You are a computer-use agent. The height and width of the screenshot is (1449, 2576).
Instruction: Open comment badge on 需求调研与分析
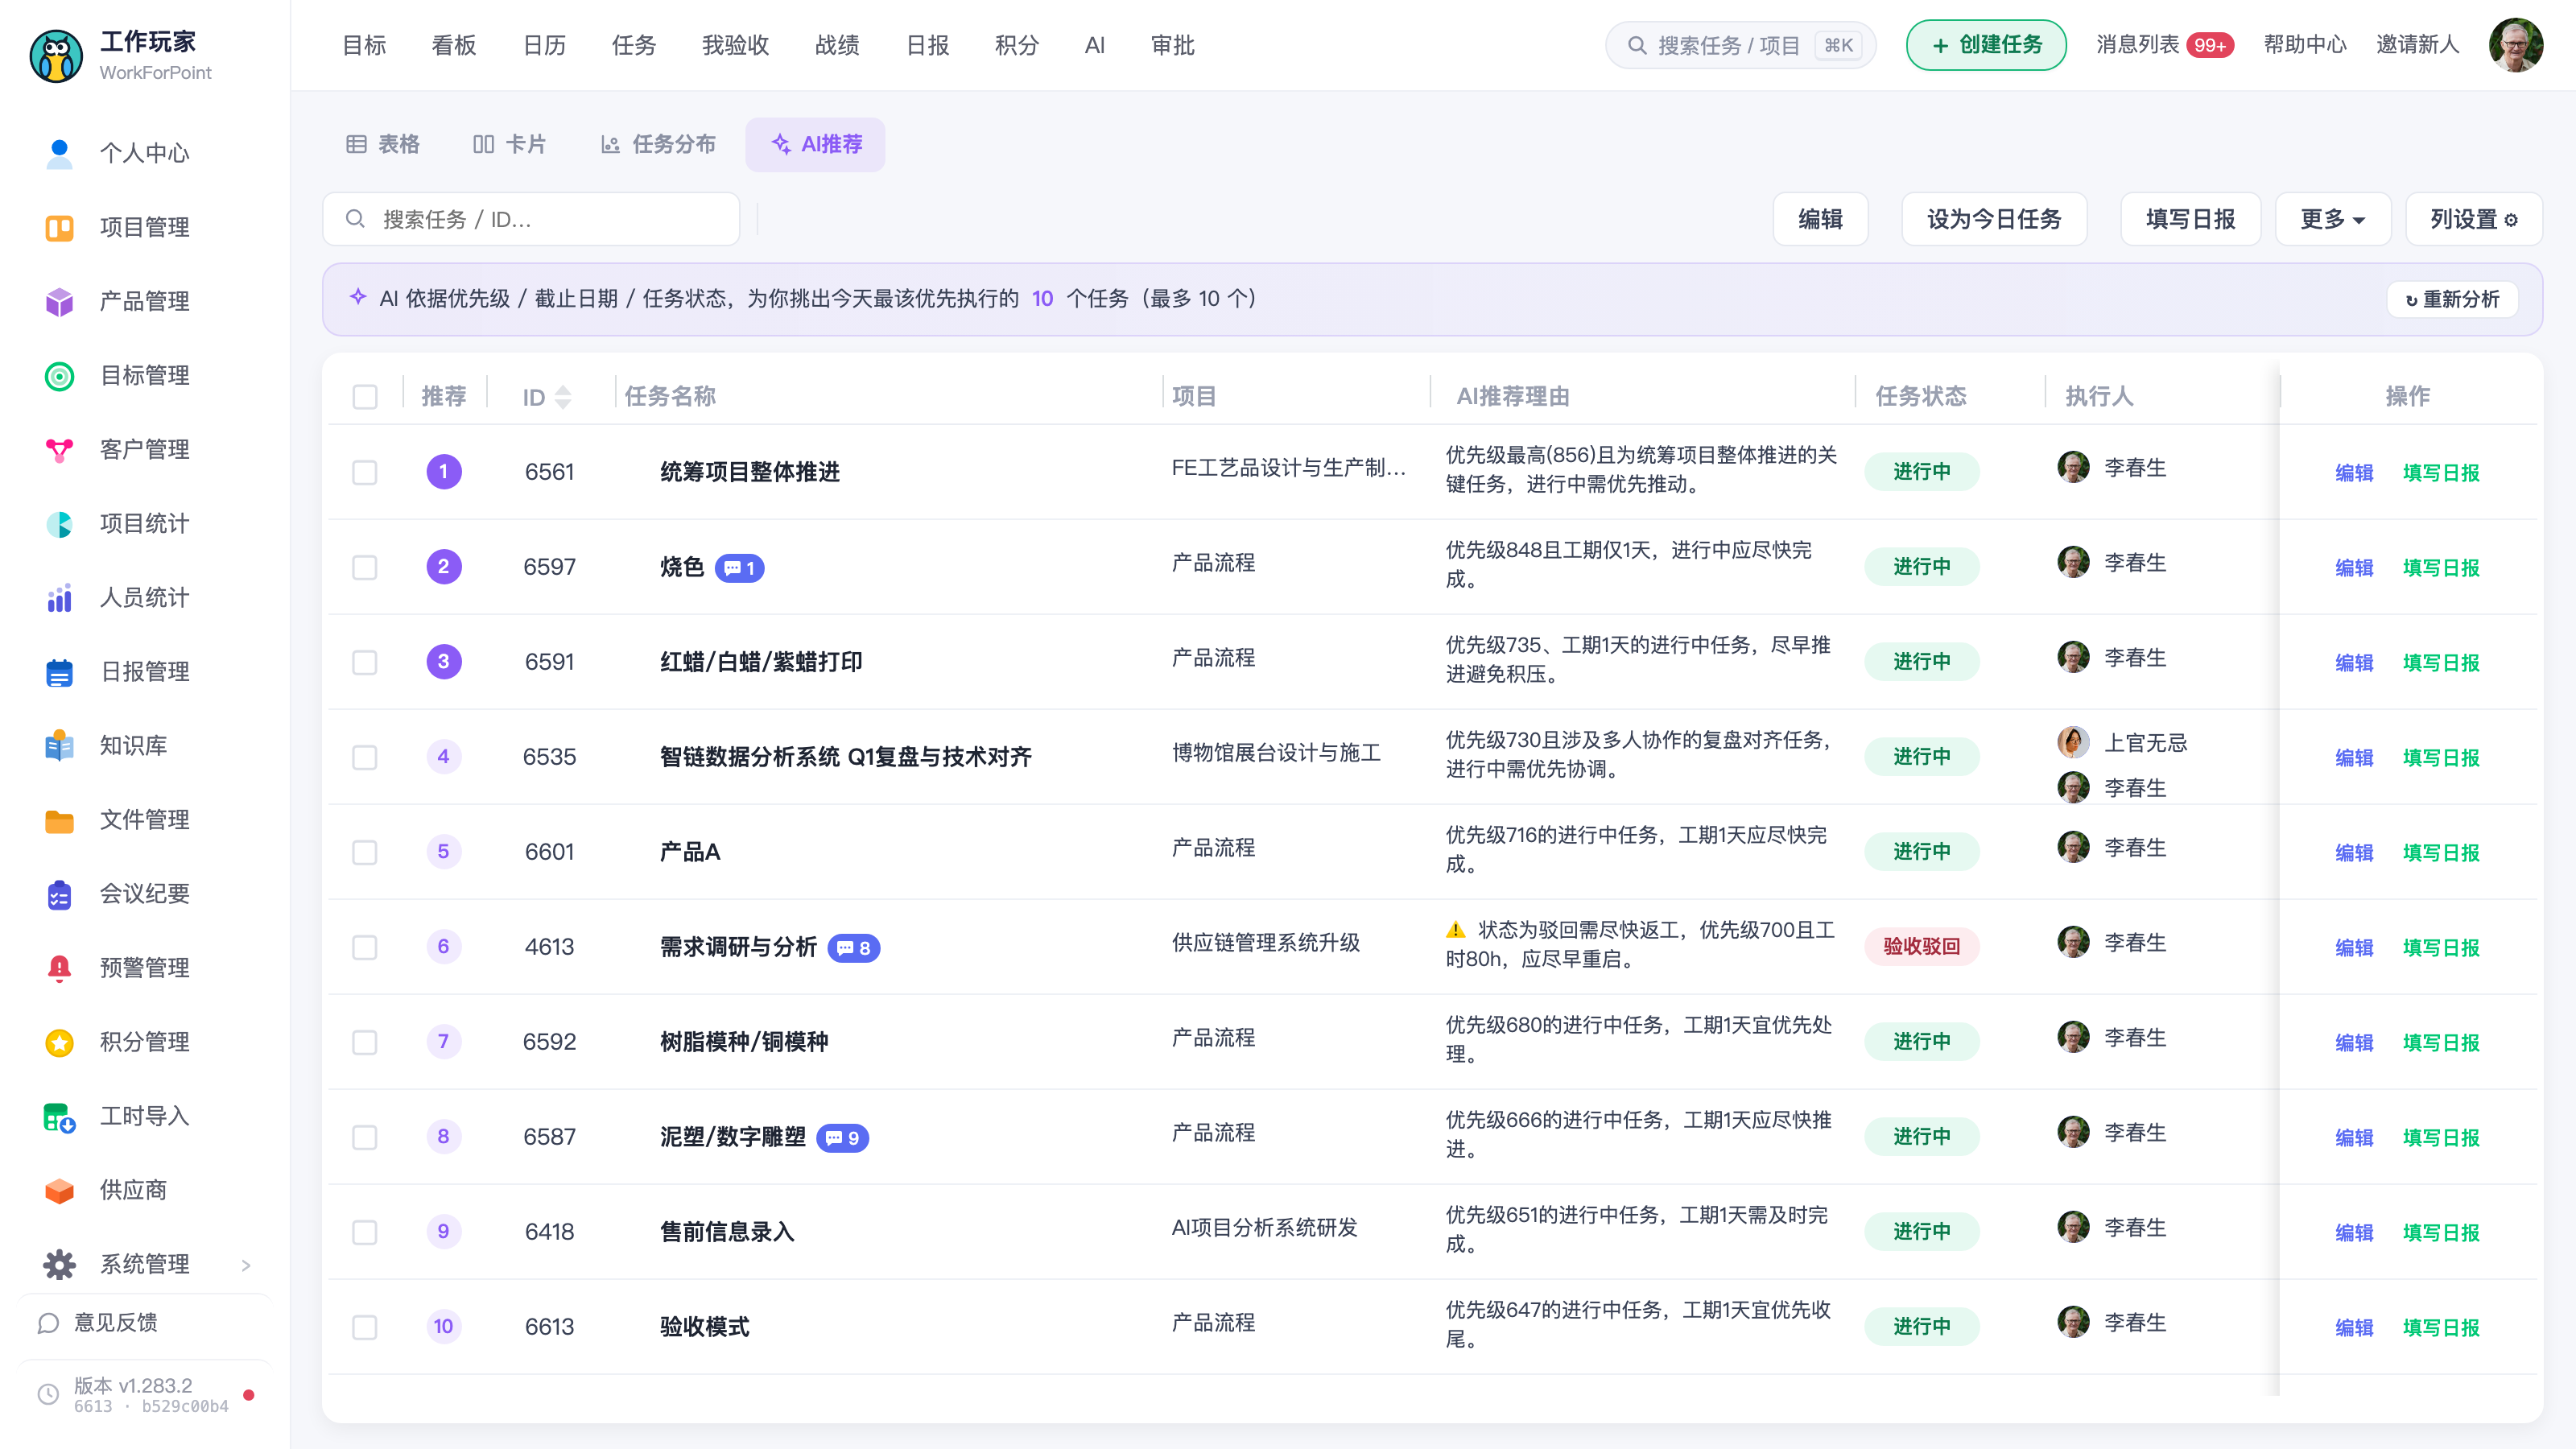[853, 947]
